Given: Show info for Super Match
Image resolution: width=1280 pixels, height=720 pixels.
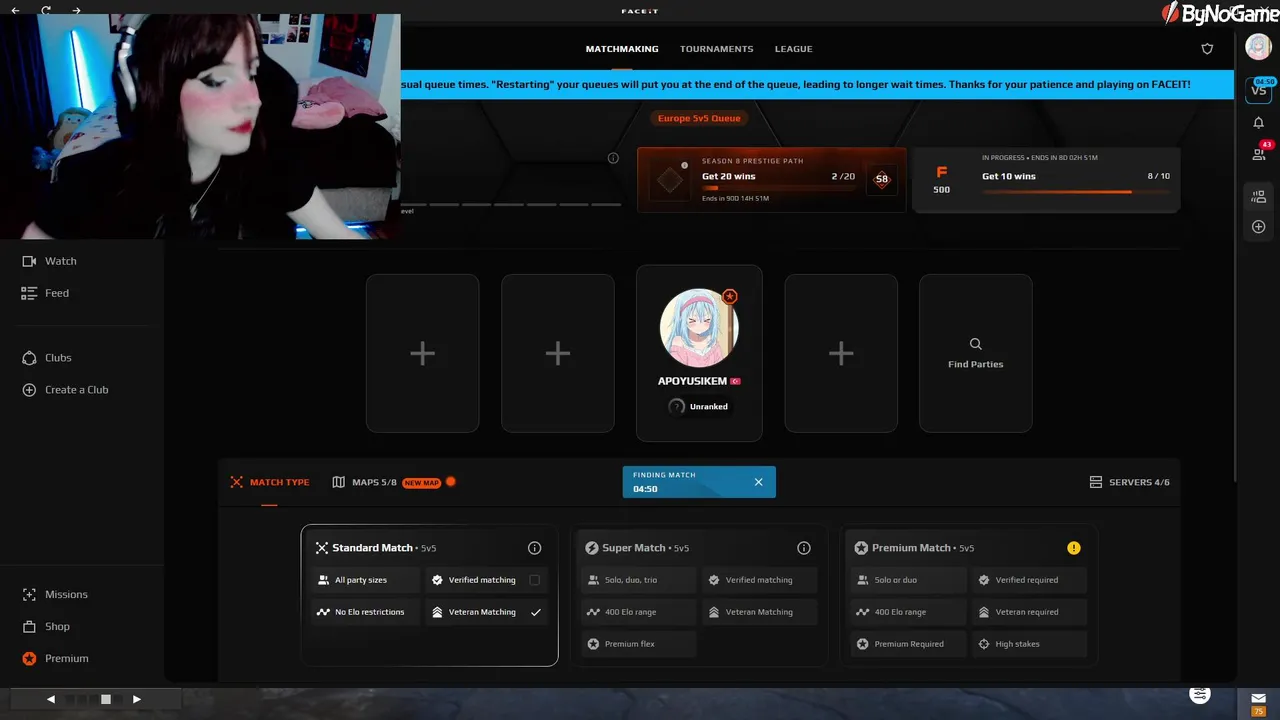Looking at the screenshot, I should click(x=804, y=548).
